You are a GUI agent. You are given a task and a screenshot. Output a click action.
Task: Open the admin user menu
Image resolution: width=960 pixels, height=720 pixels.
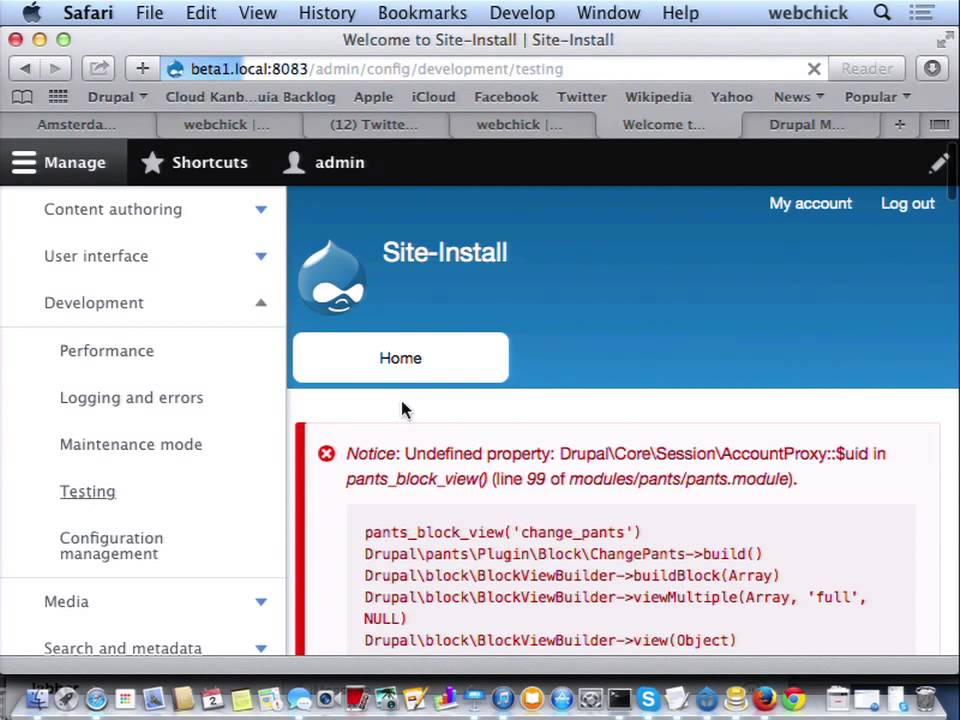click(x=324, y=163)
